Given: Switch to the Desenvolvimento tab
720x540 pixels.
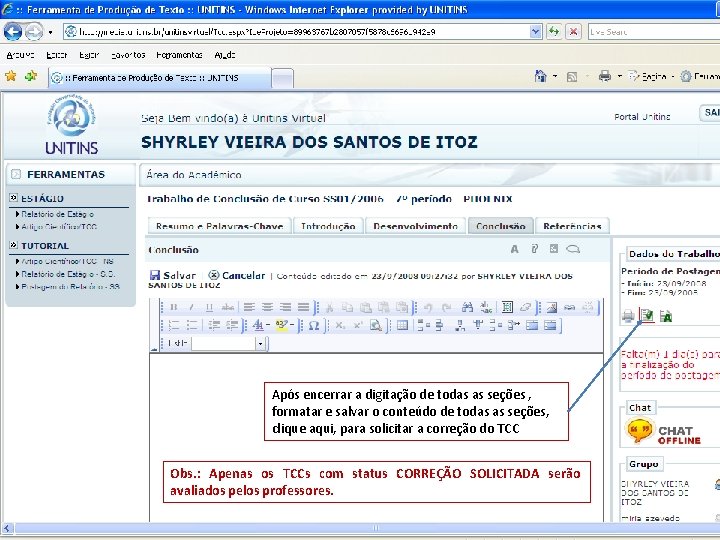Looking at the screenshot, I should point(416,226).
